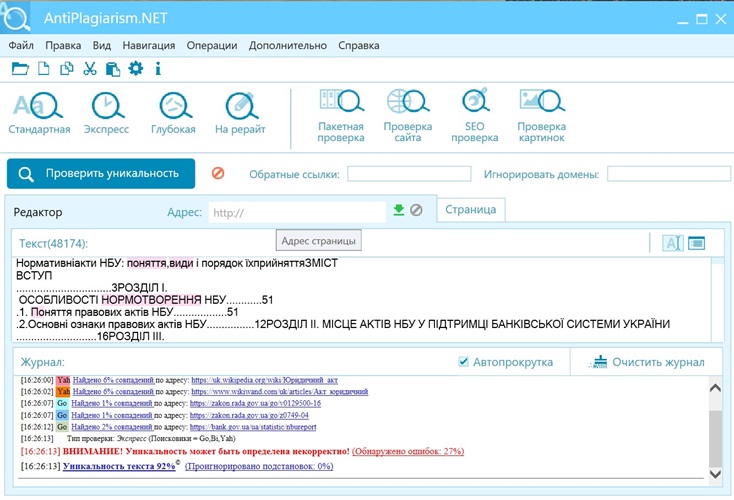Switch to the Редактор tab
Screen dimensions: 734x500
[38, 212]
